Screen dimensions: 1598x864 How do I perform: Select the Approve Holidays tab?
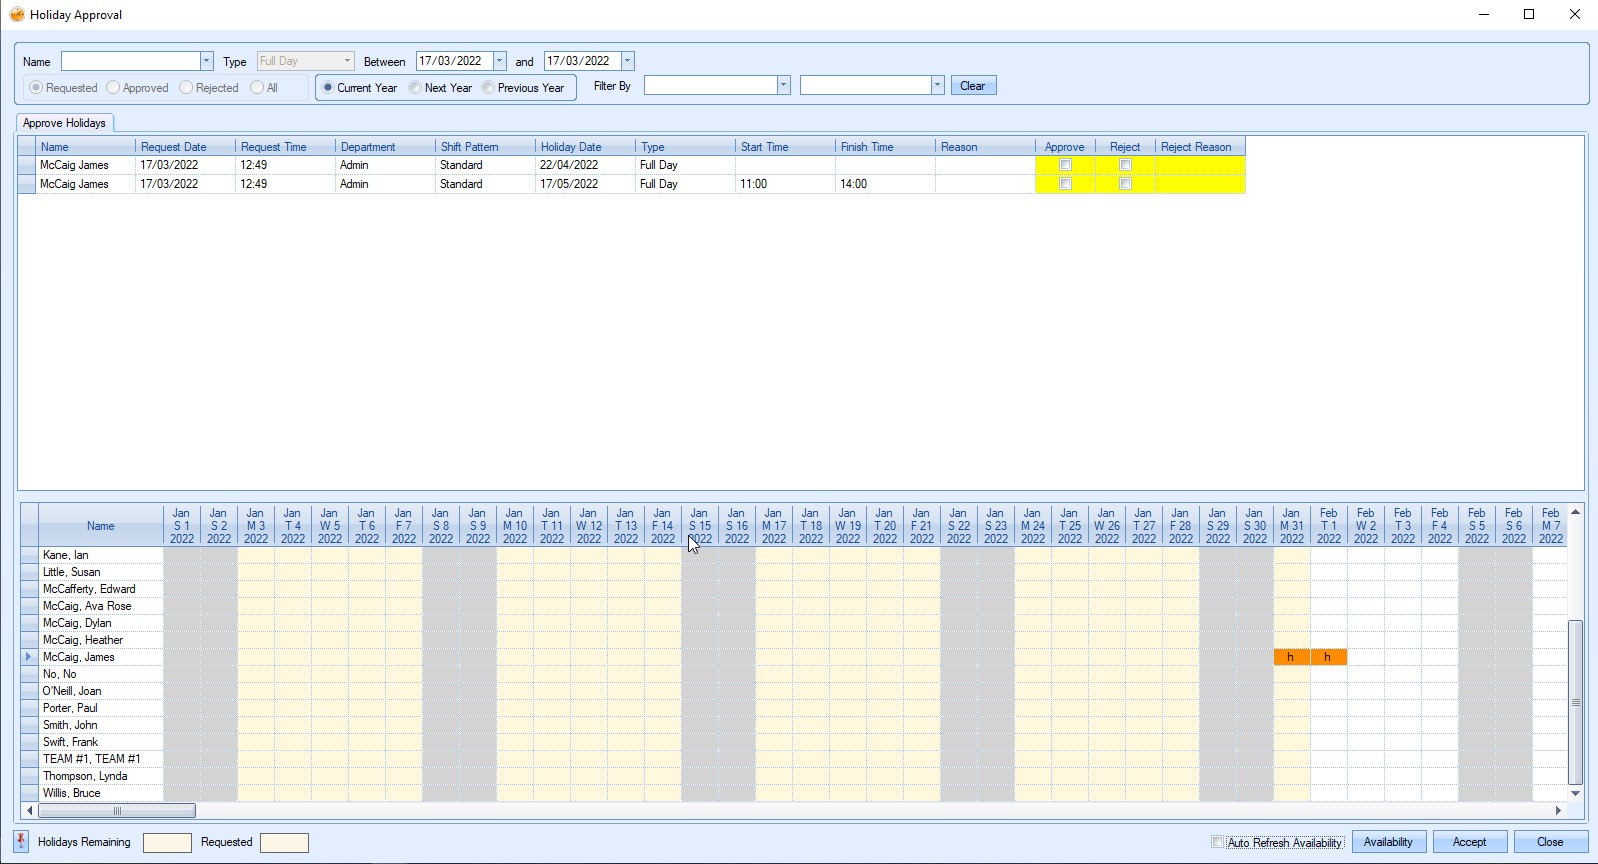(x=64, y=123)
